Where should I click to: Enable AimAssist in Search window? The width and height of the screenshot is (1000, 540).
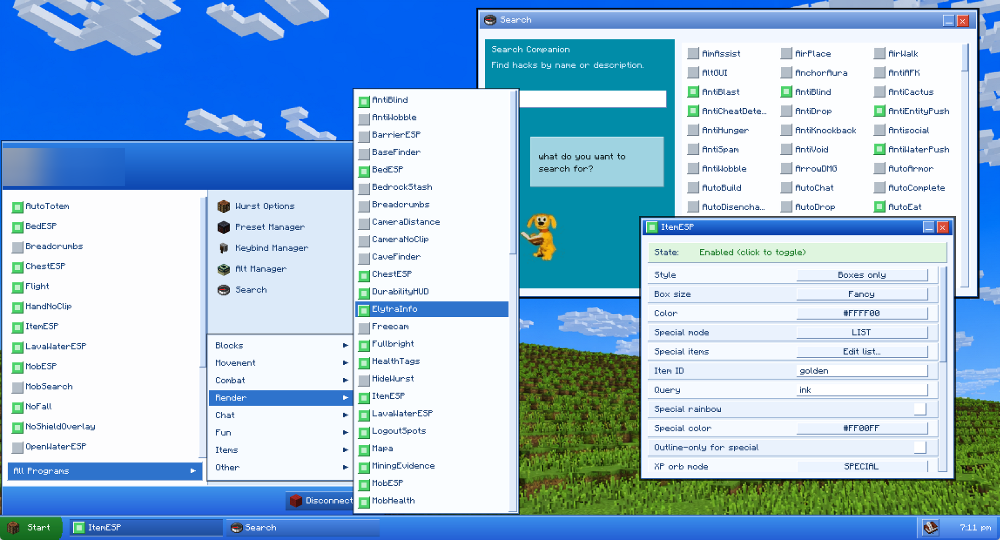pos(693,54)
